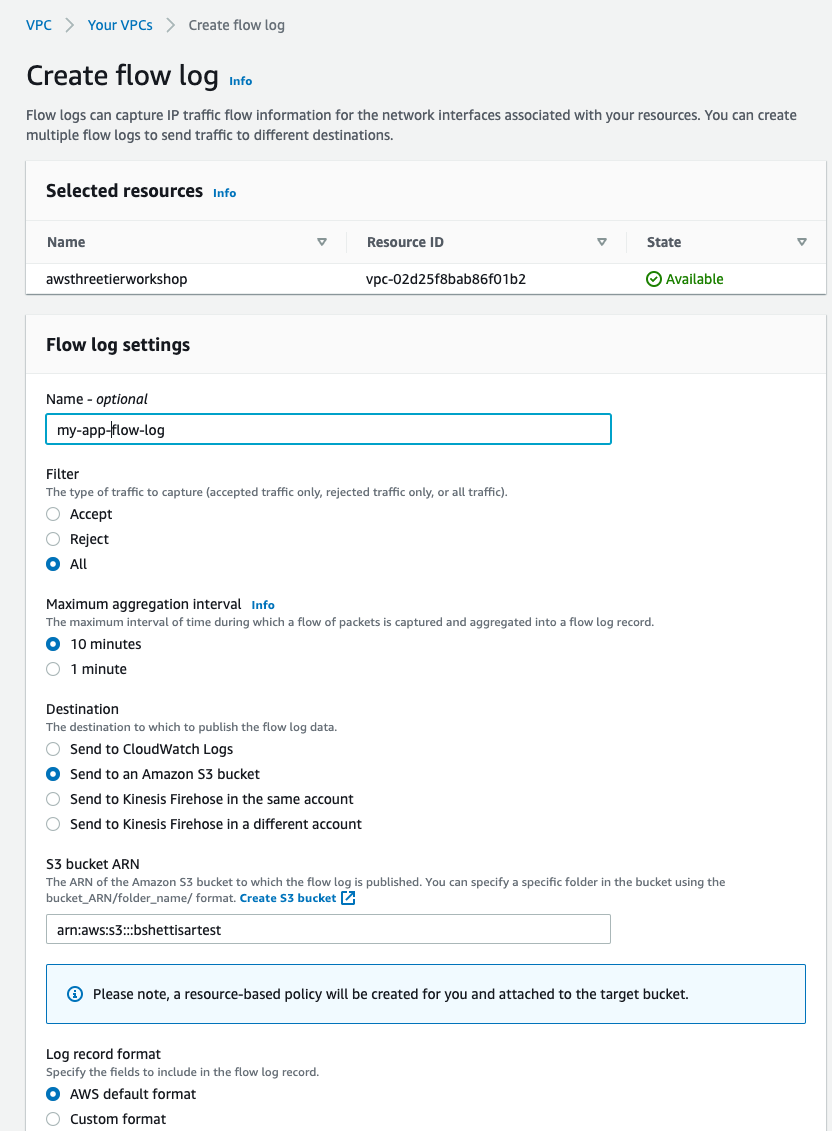The image size is (832, 1131).
Task: Sort by Name column arrow
Action: point(322,242)
